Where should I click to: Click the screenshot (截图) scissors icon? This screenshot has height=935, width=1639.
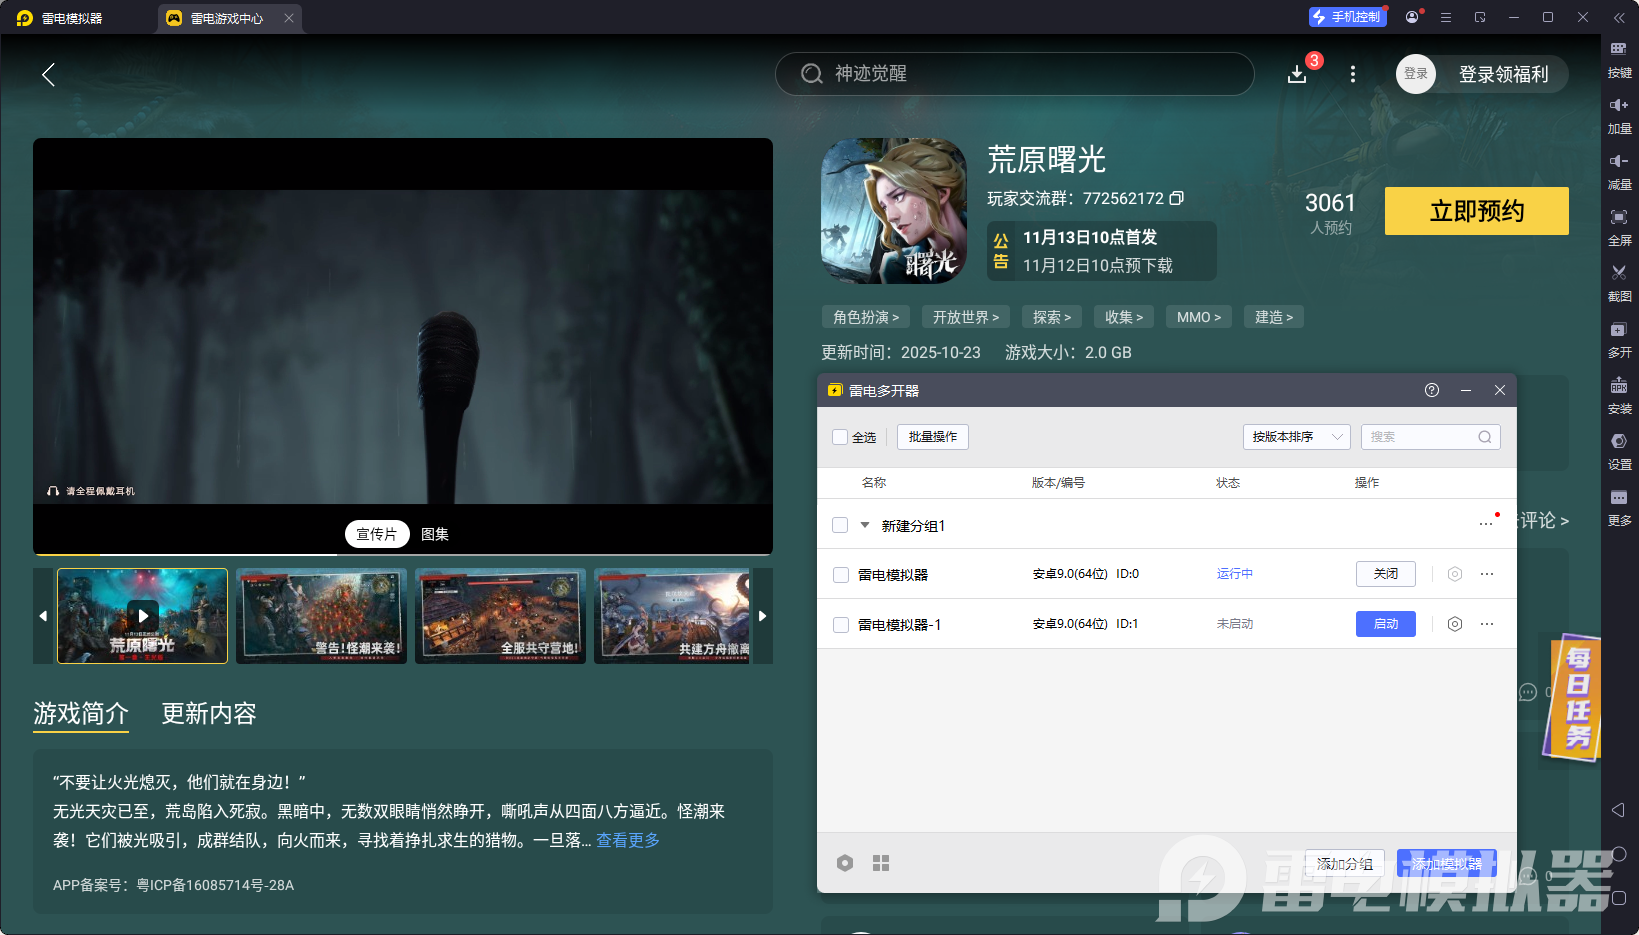click(x=1618, y=273)
